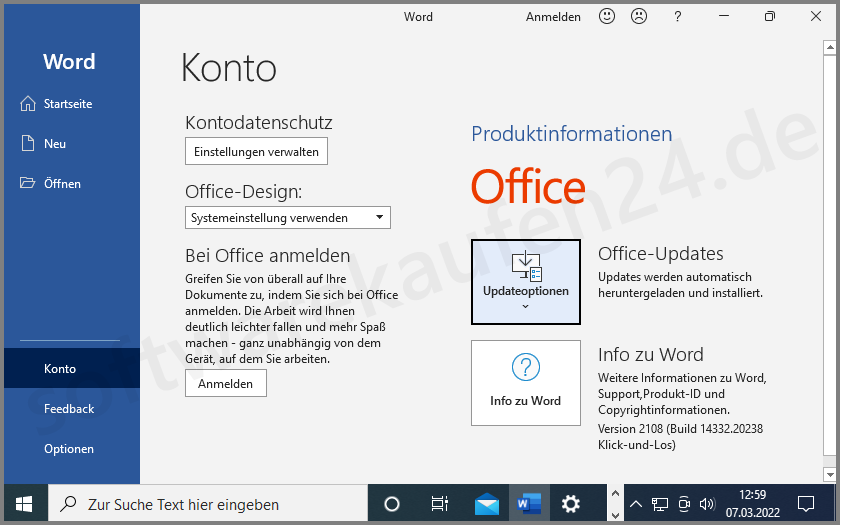Open the Mail app from taskbar

point(487,504)
